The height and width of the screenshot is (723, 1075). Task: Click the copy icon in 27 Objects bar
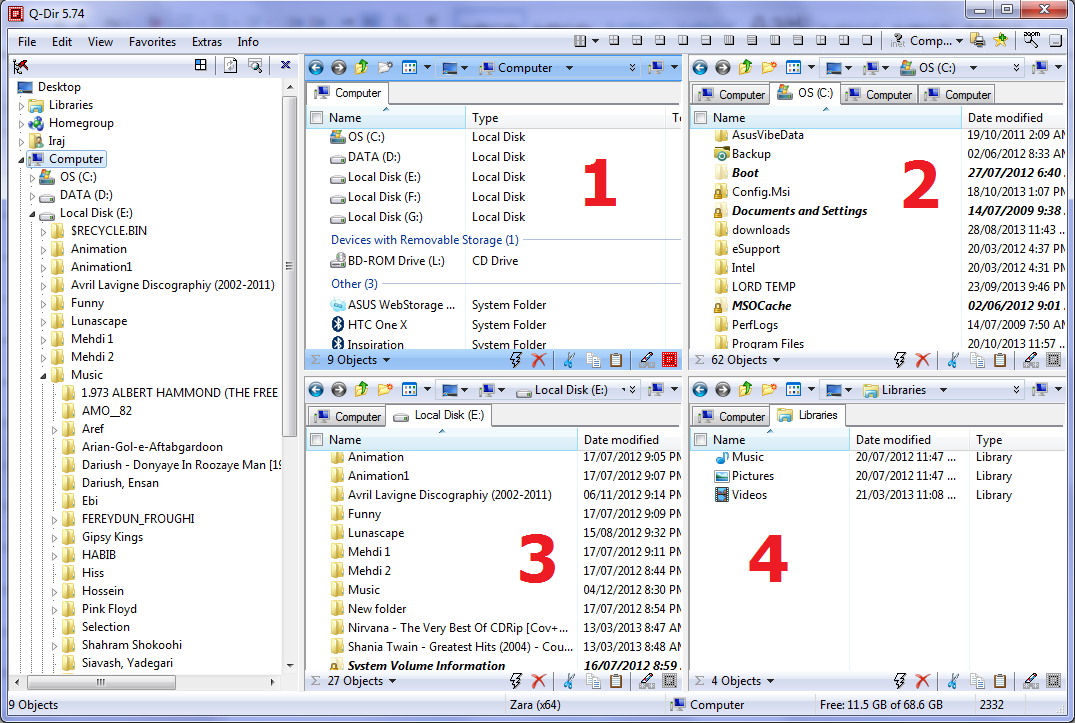pyautogui.click(x=594, y=681)
